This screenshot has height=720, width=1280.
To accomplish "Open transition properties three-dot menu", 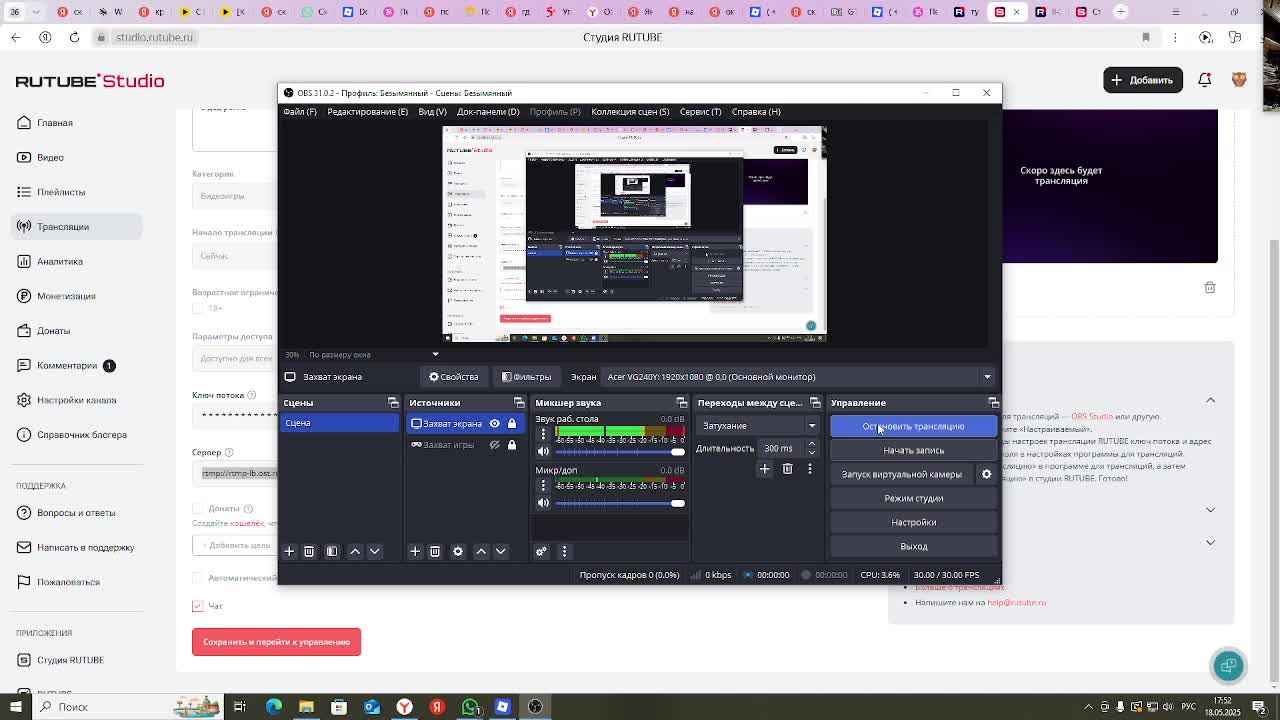I will pyautogui.click(x=810, y=469).
